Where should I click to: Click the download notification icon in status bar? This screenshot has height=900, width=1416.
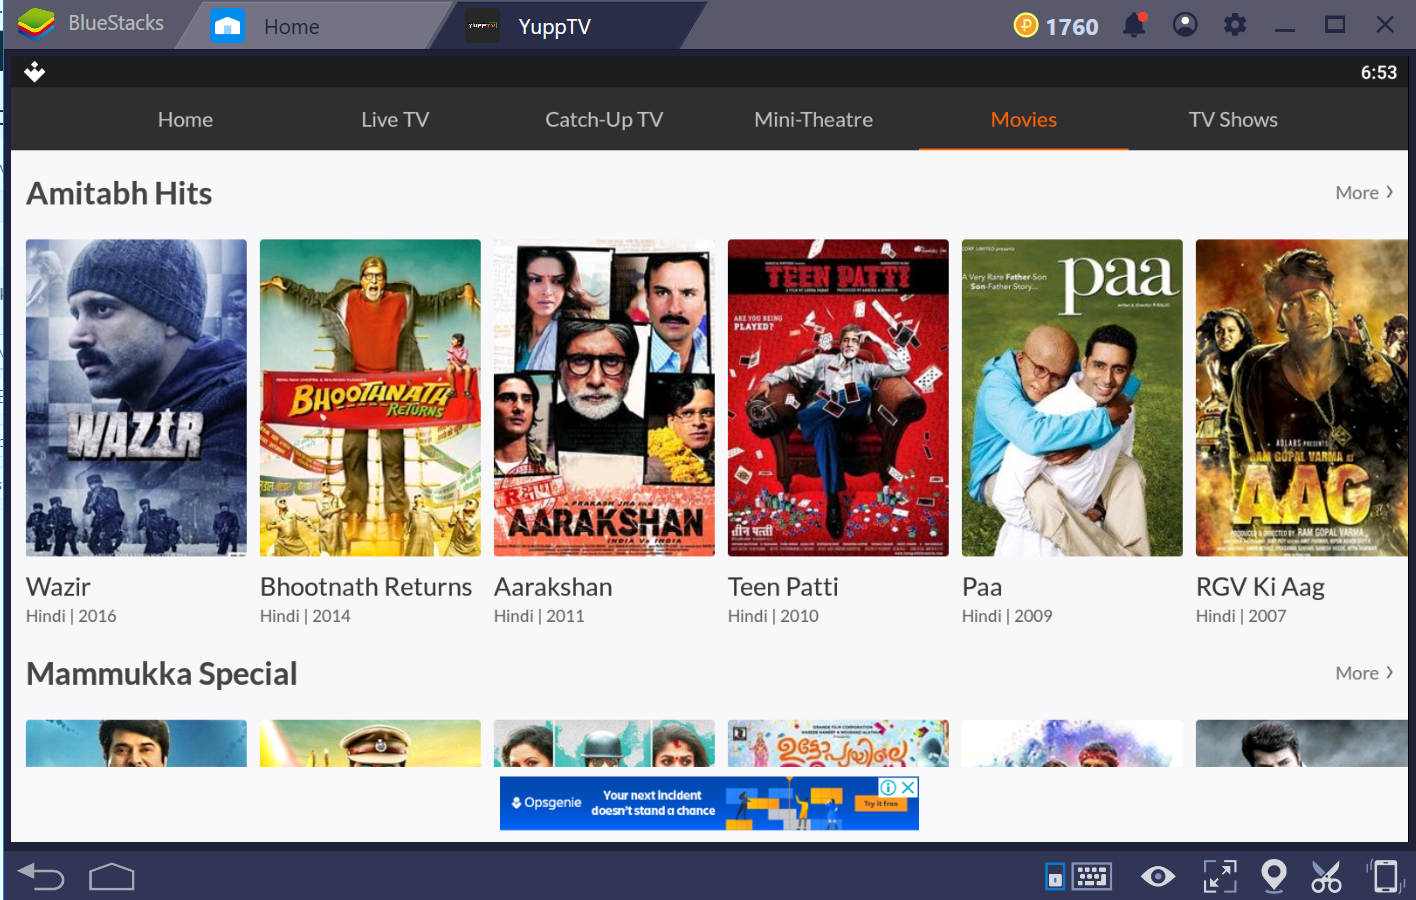point(35,72)
